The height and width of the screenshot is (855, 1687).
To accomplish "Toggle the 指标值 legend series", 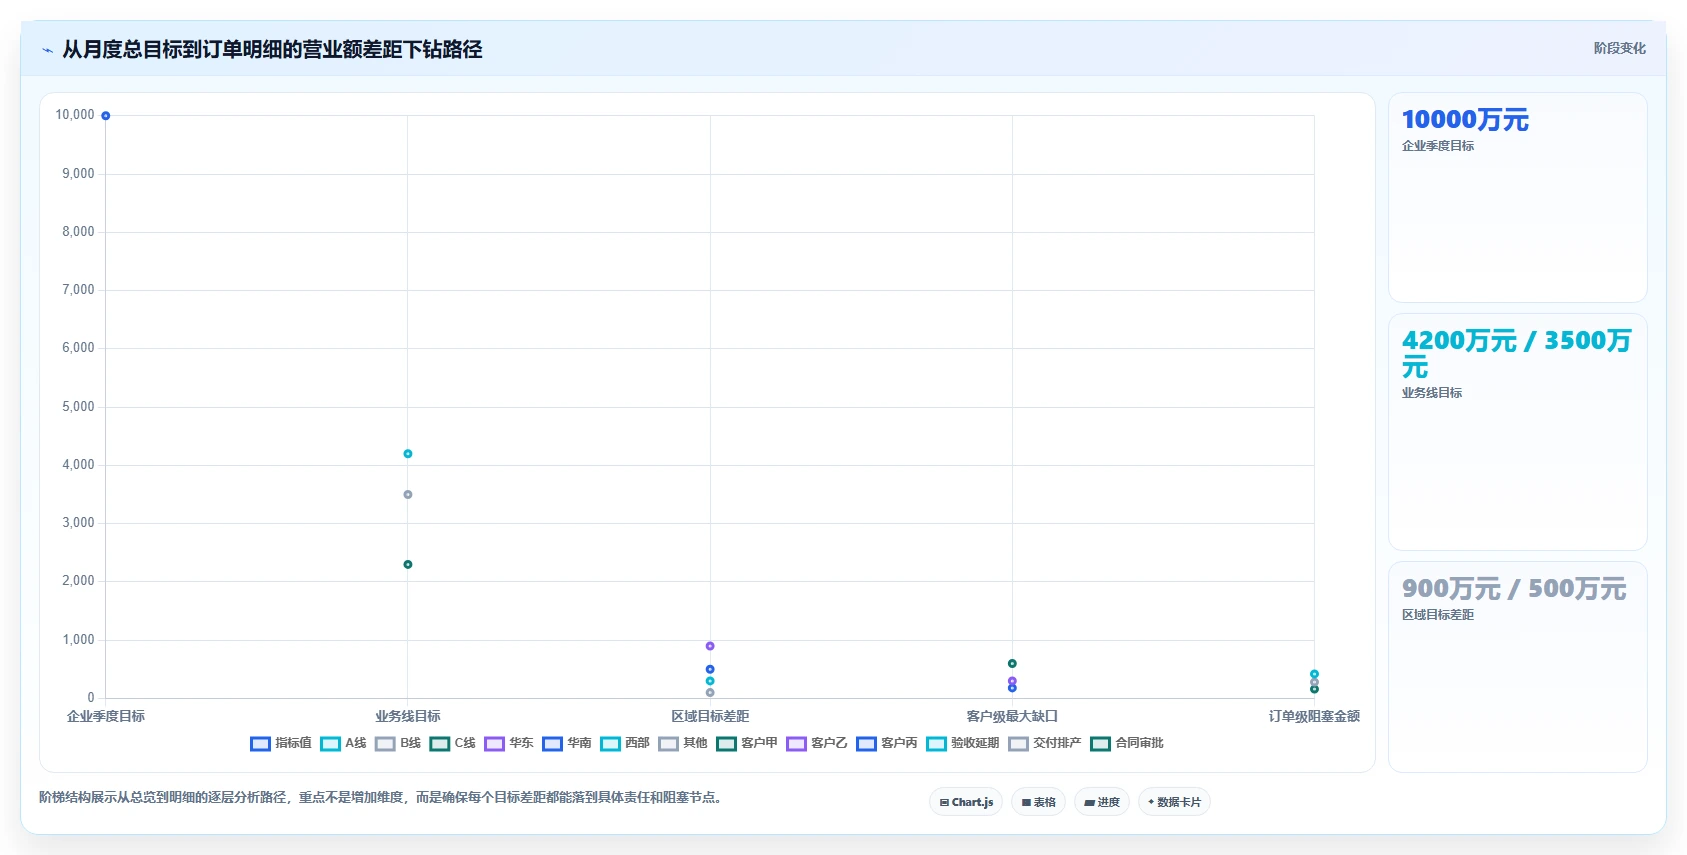I will tap(281, 743).
